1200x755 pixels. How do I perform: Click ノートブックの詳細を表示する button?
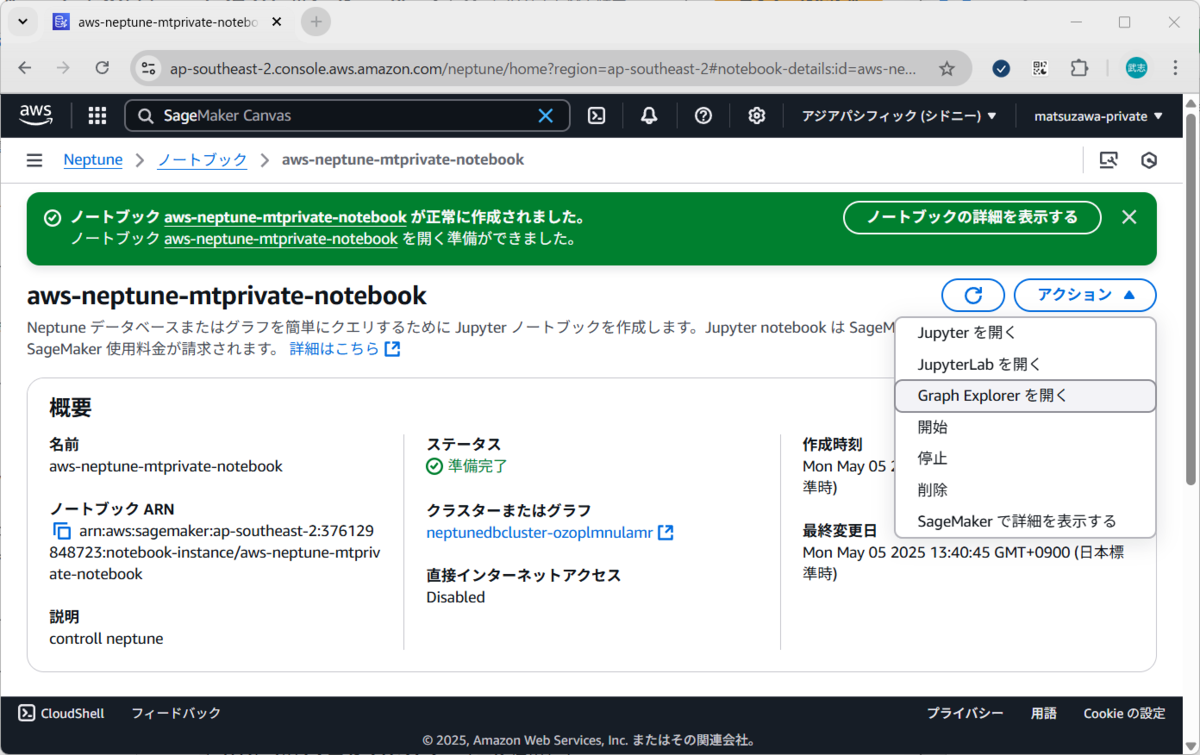pyautogui.click(x=972, y=217)
